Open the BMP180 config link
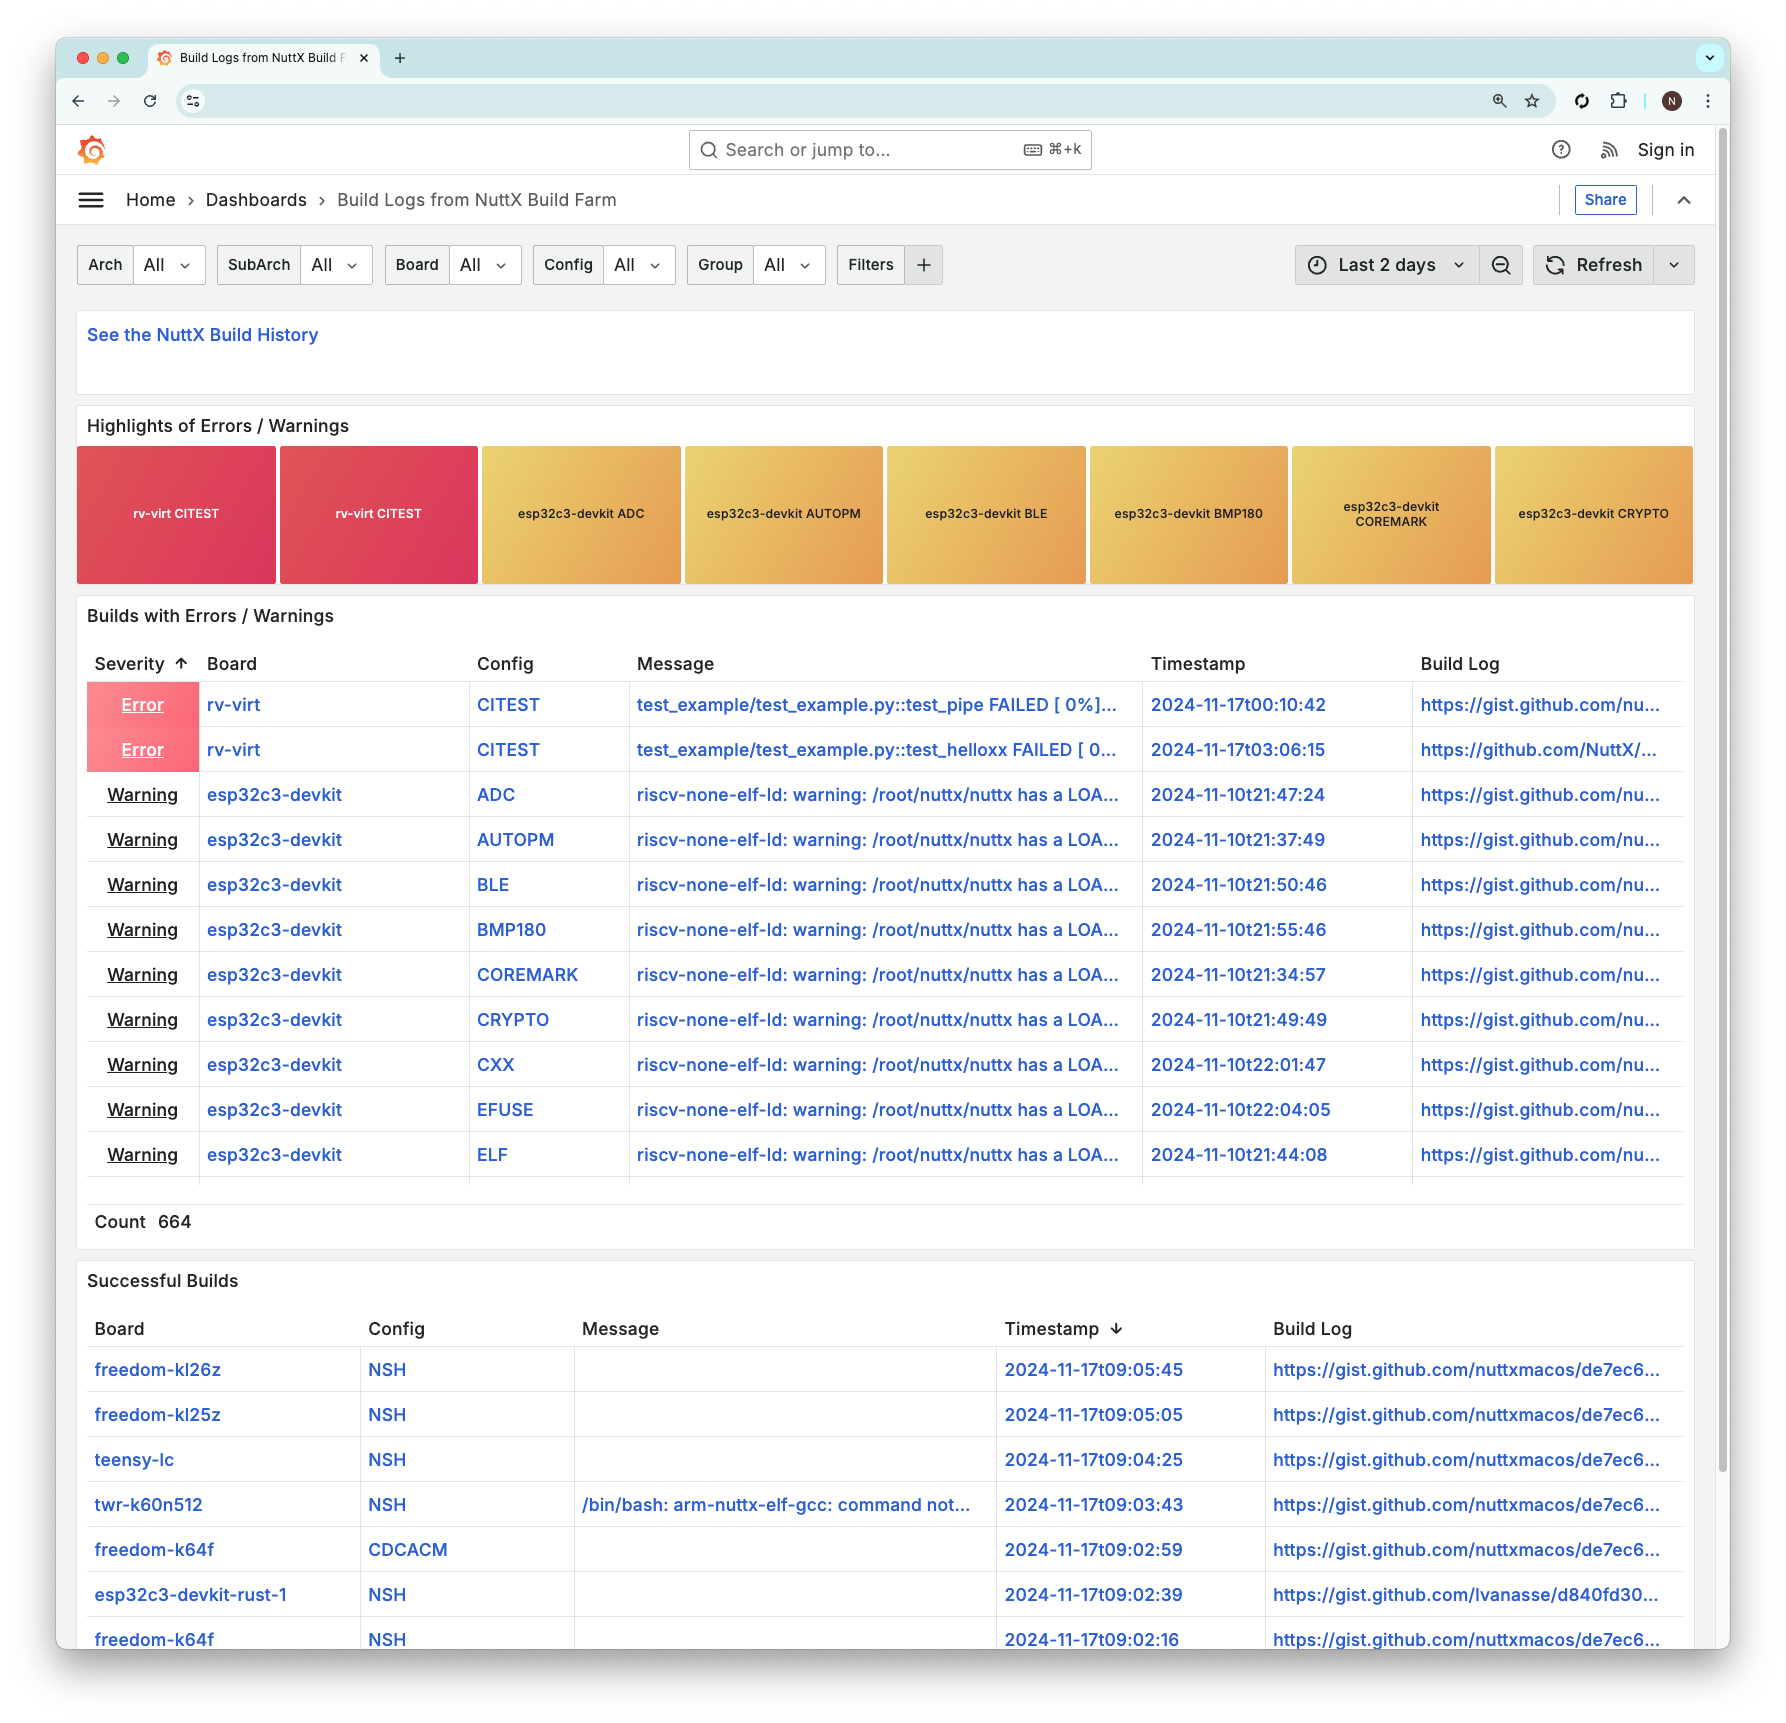Screen dimensions: 1786x1723 511,930
